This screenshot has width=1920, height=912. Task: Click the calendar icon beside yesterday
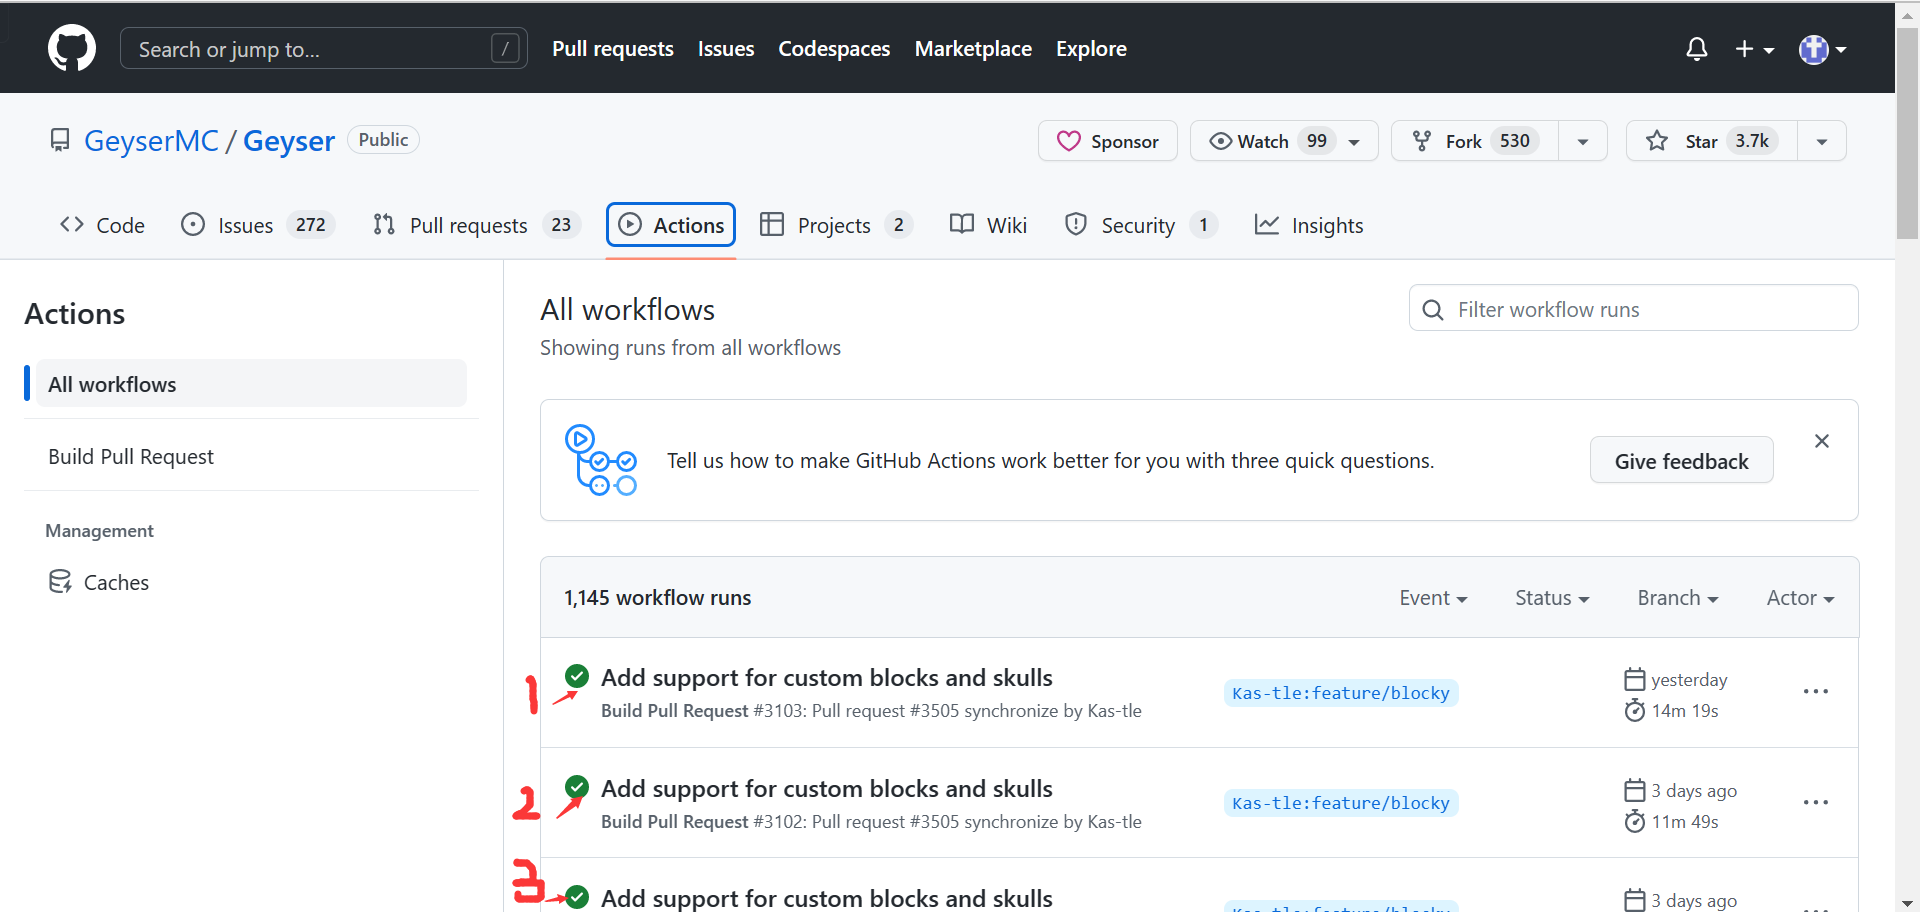click(1635, 680)
